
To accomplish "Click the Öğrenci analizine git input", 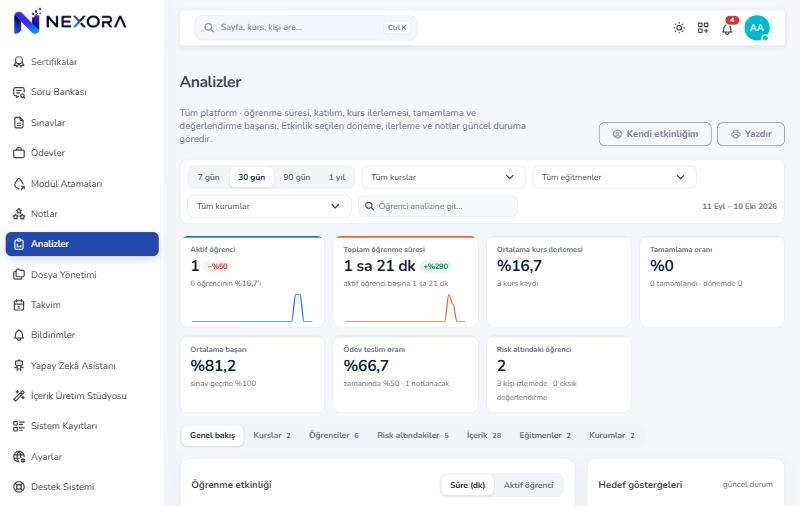I will point(438,206).
